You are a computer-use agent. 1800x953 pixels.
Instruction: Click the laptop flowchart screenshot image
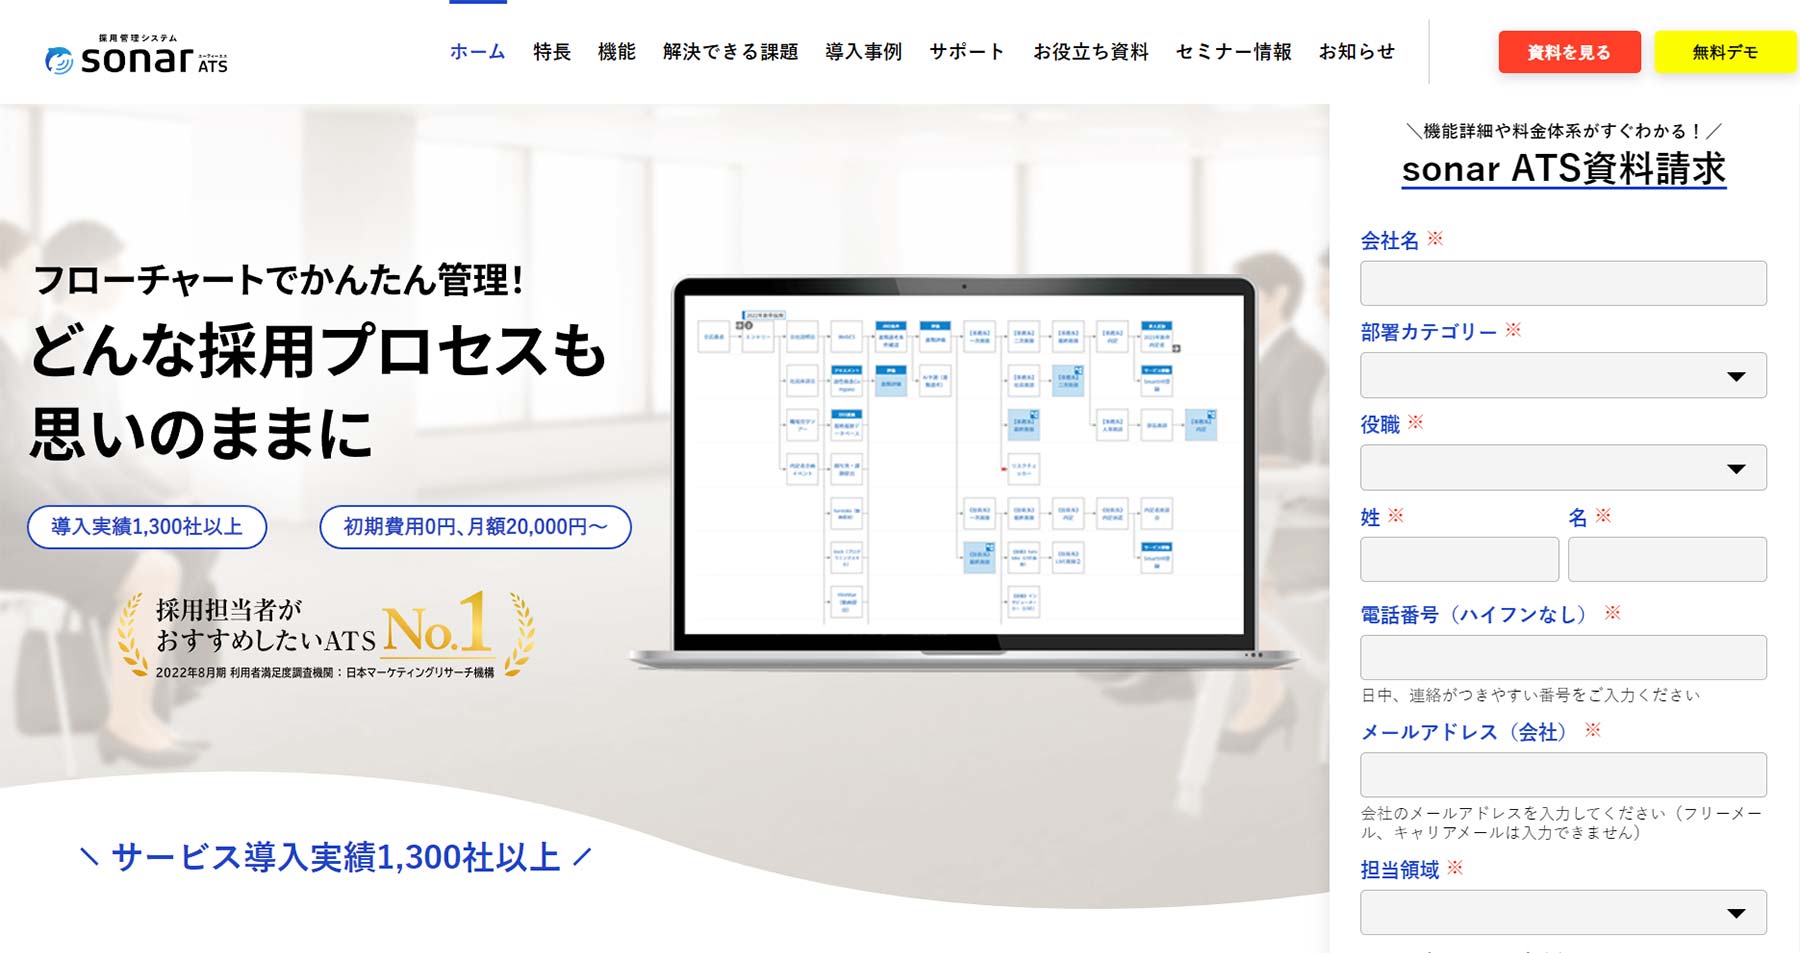[x=964, y=472]
